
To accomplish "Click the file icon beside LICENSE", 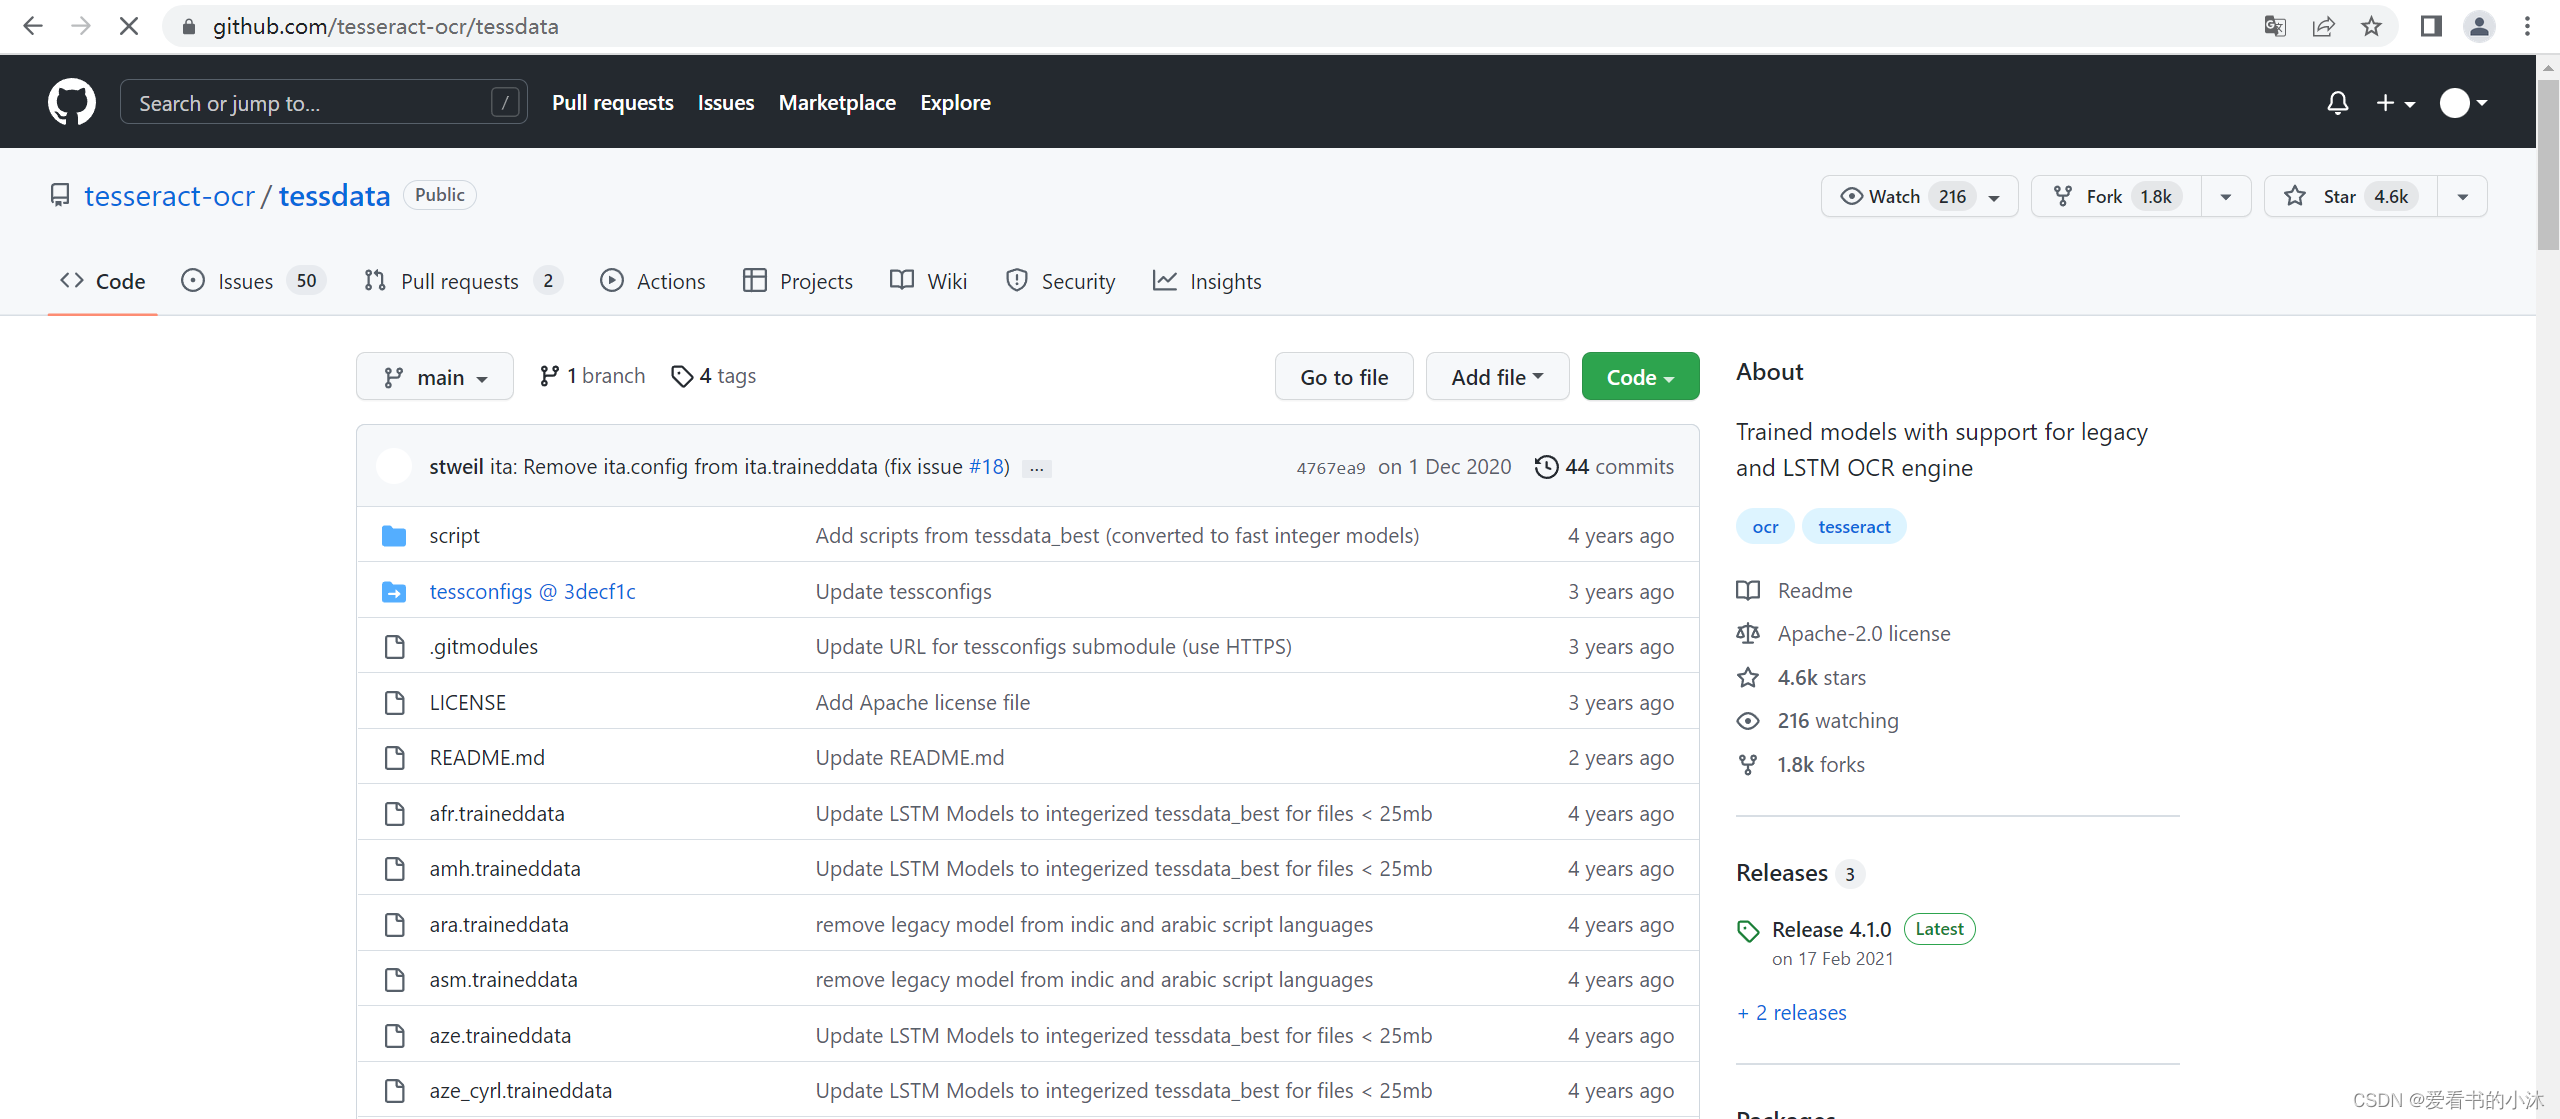I will [x=395, y=703].
